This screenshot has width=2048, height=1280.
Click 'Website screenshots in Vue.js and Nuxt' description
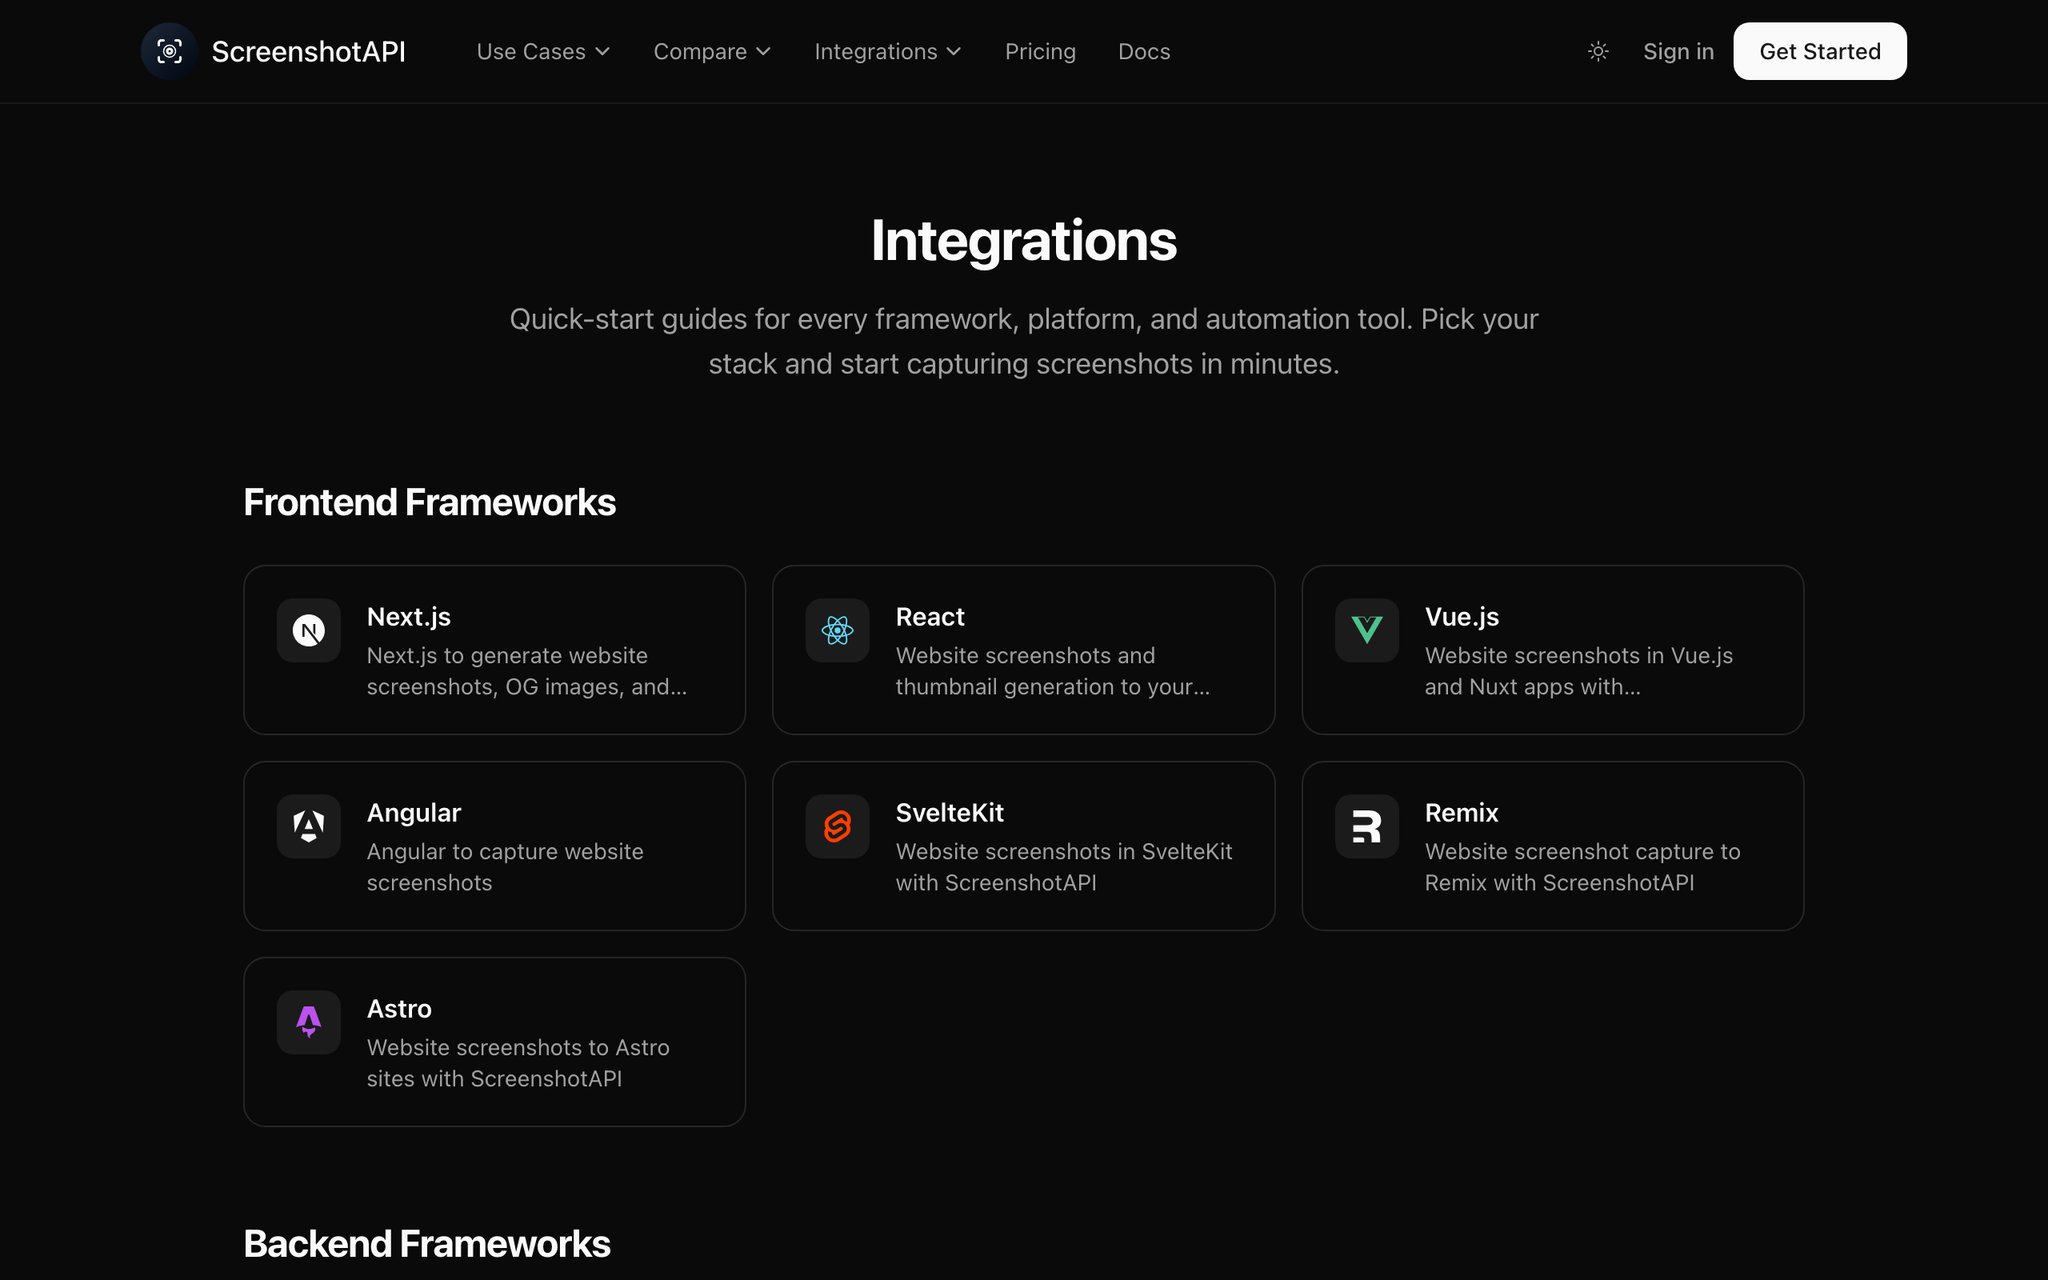[x=1579, y=671]
